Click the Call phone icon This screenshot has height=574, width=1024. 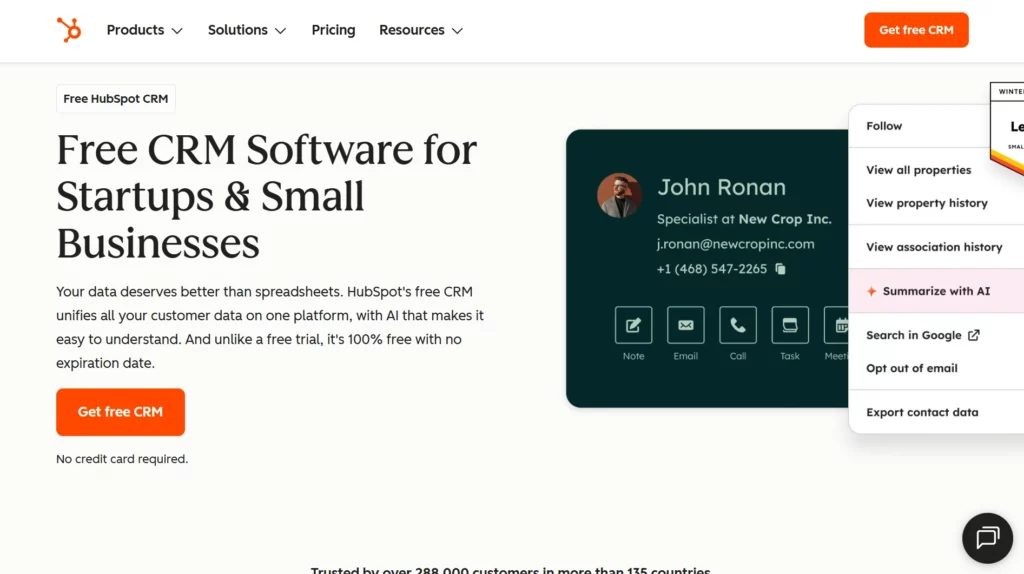pos(738,325)
